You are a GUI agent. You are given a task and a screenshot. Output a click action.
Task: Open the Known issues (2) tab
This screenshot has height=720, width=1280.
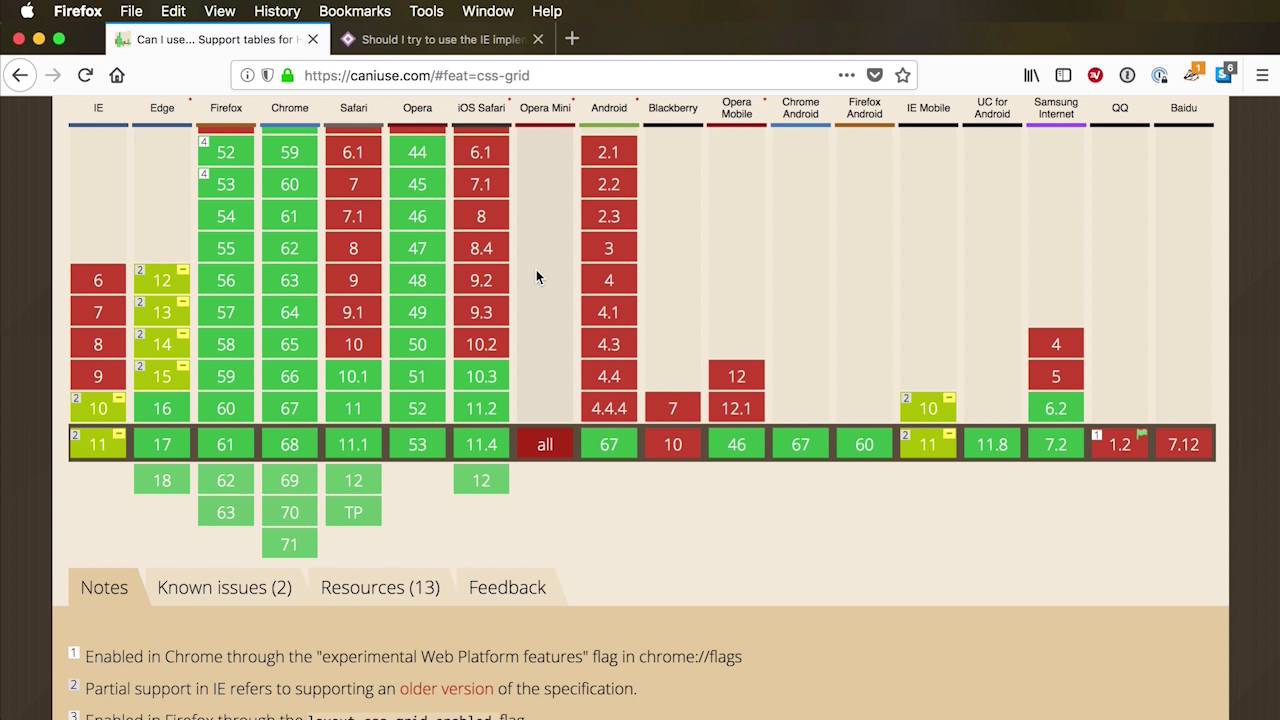click(x=224, y=587)
